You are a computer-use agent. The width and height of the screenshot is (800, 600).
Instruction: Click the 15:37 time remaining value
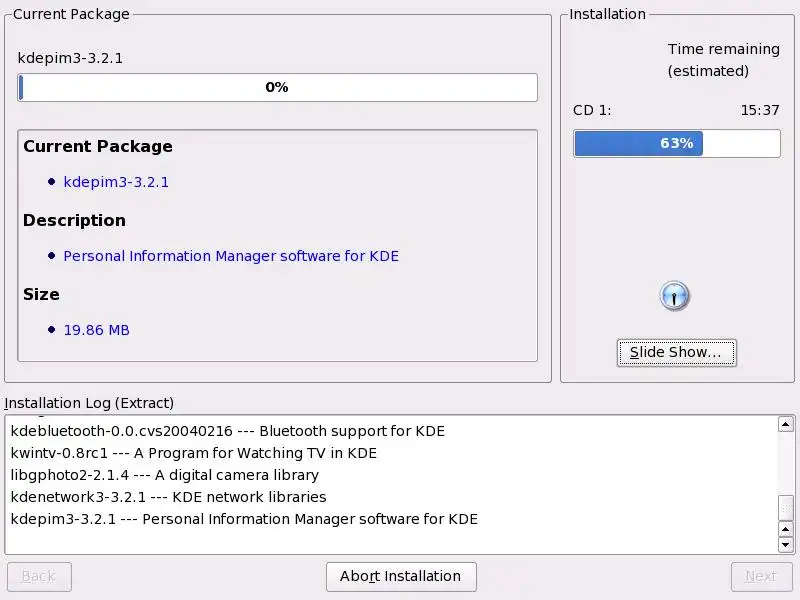click(x=760, y=110)
